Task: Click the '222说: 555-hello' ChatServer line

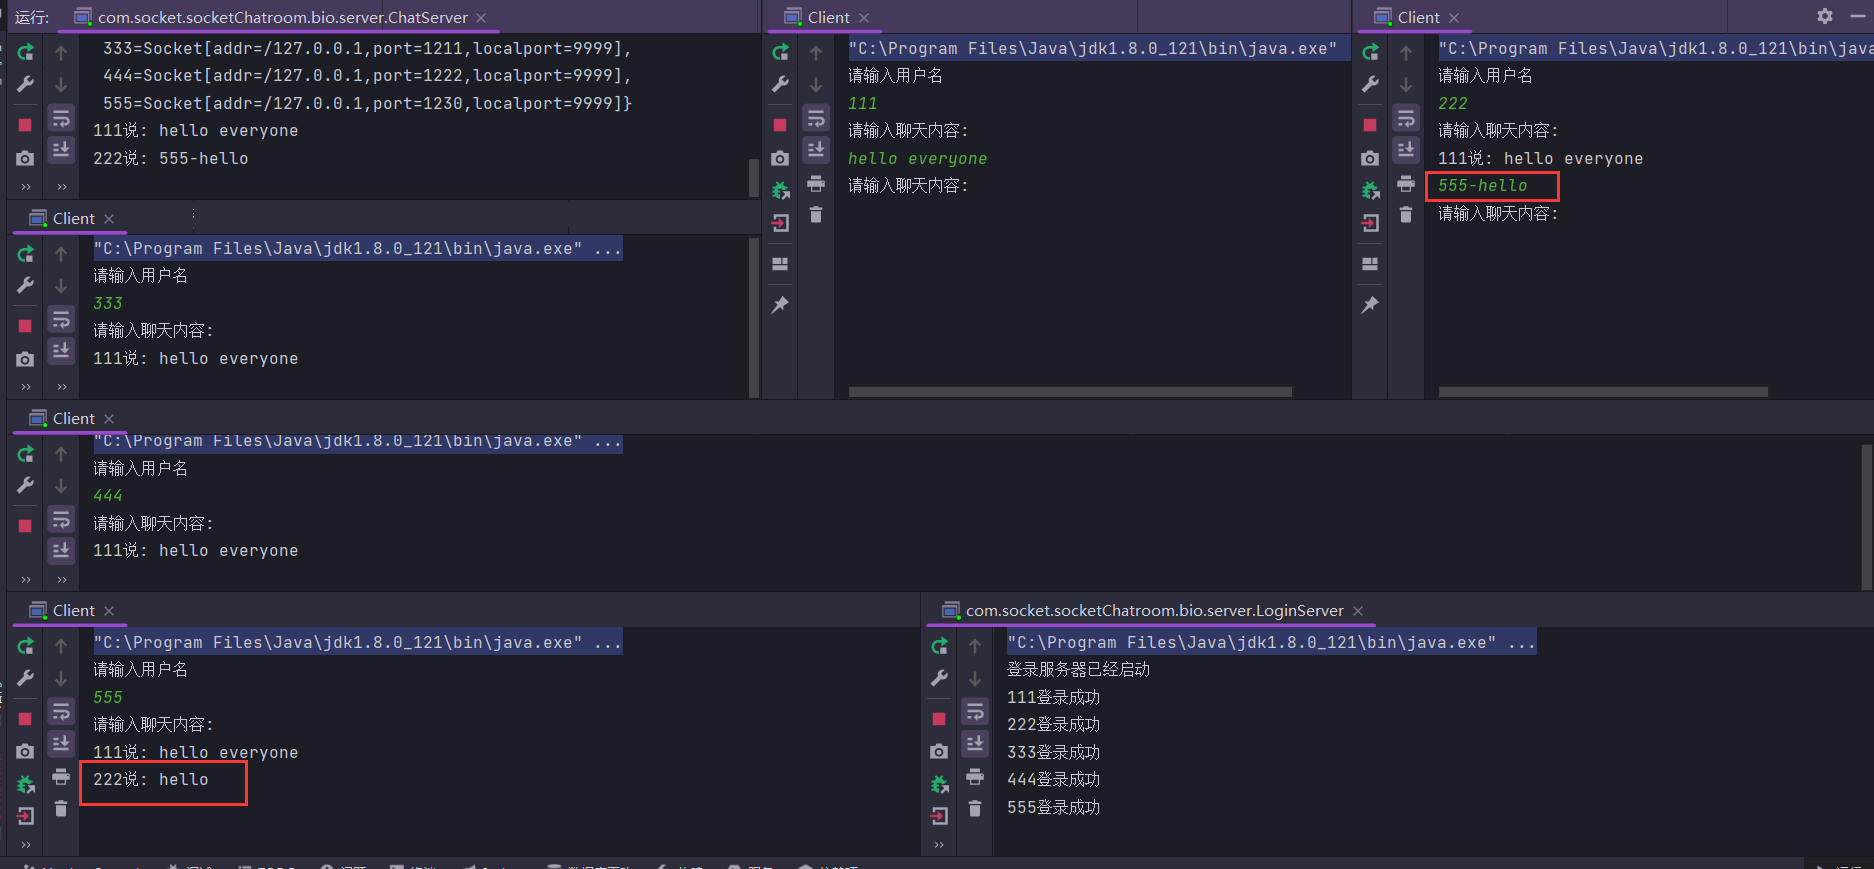Action: pyautogui.click(x=171, y=158)
